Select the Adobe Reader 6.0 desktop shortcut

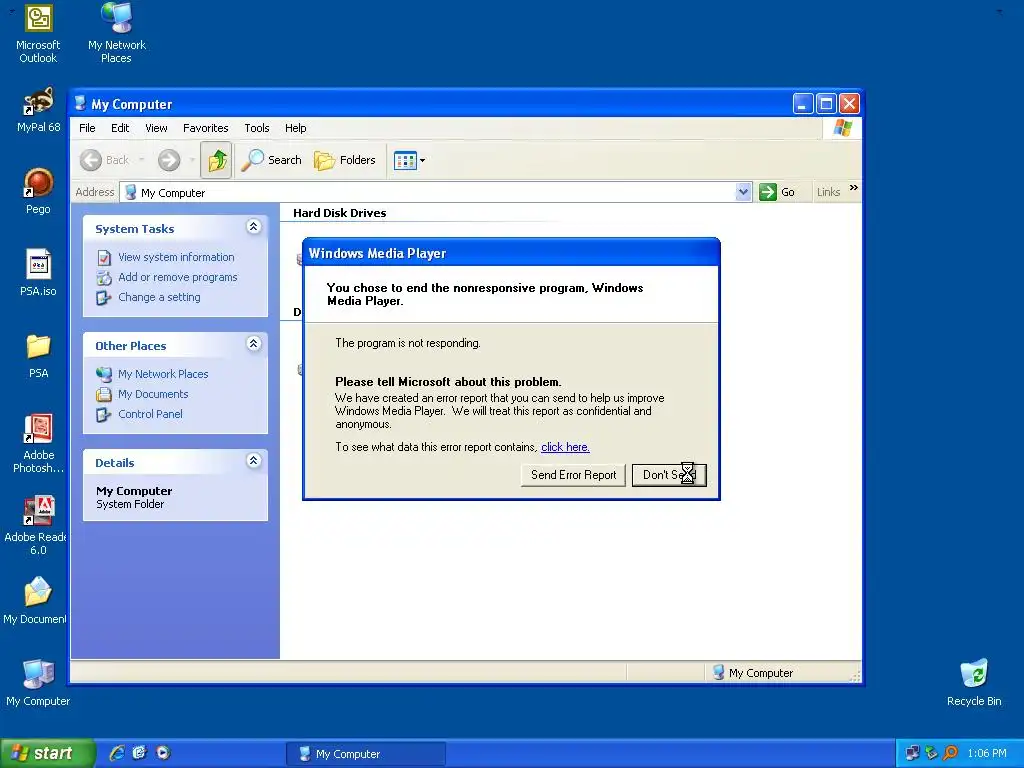click(x=35, y=526)
